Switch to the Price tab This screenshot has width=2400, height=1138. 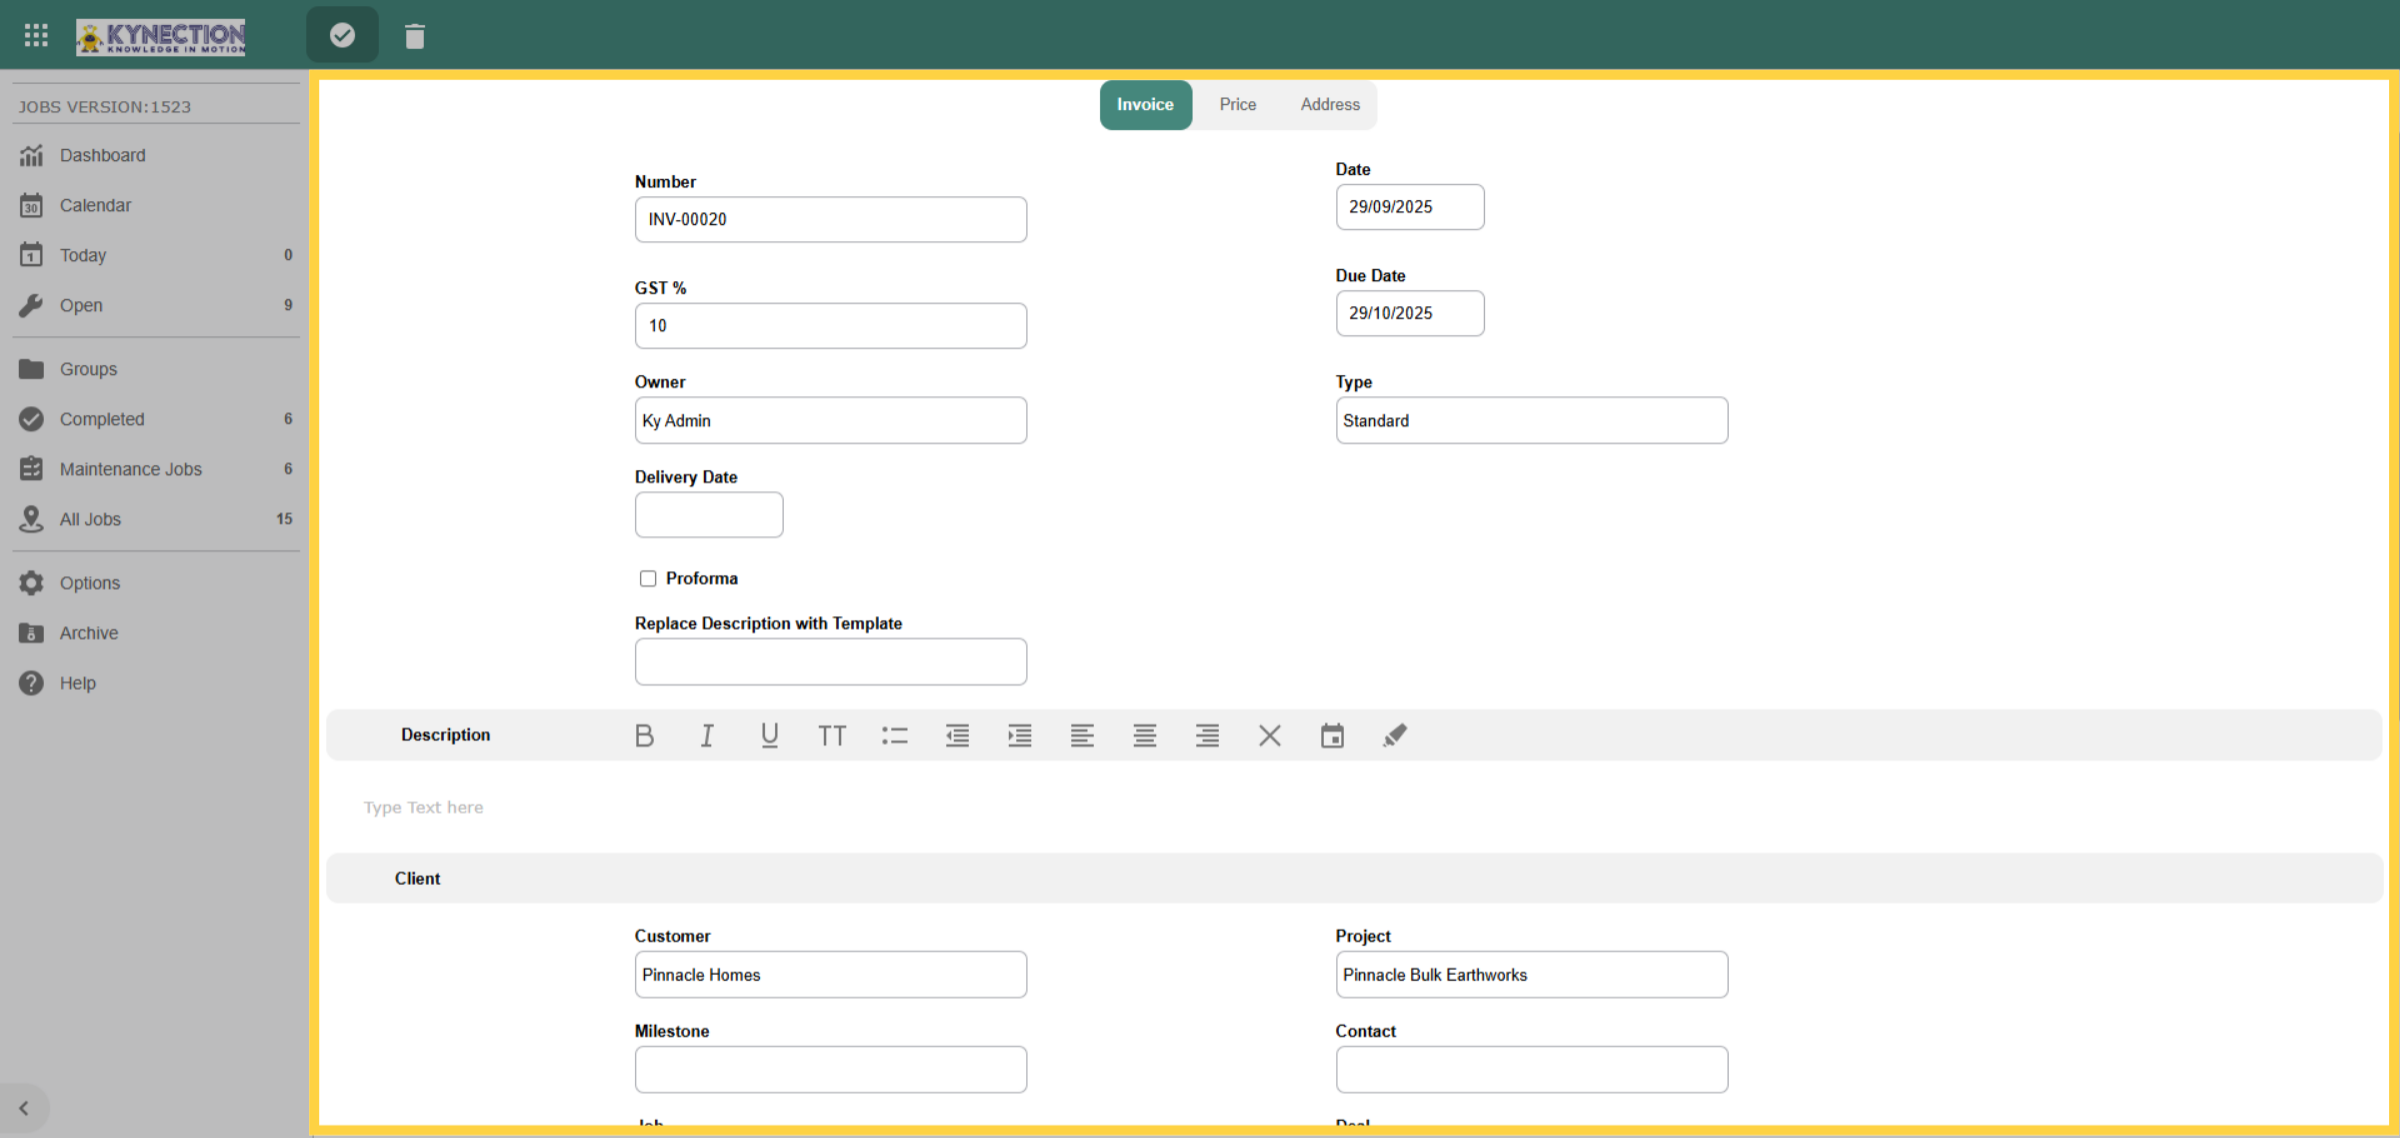pyautogui.click(x=1237, y=105)
